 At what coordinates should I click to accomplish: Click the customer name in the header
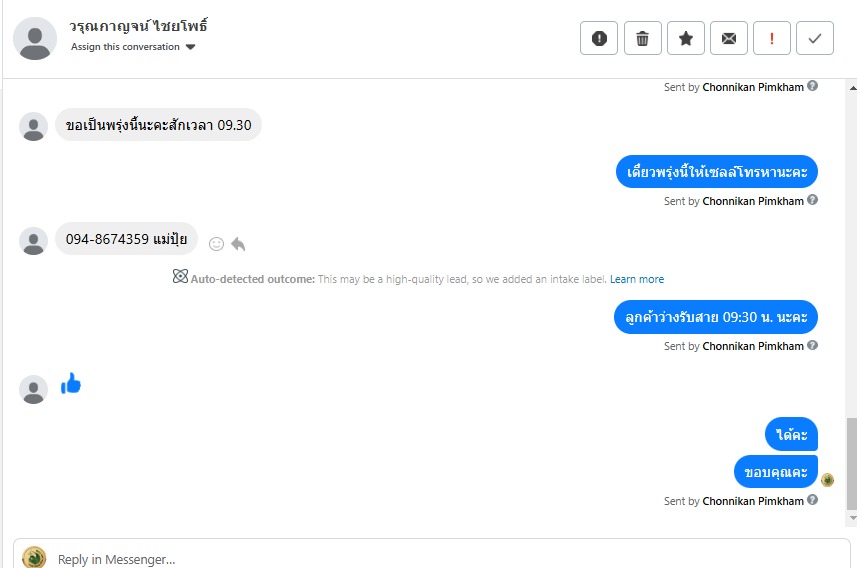point(139,25)
